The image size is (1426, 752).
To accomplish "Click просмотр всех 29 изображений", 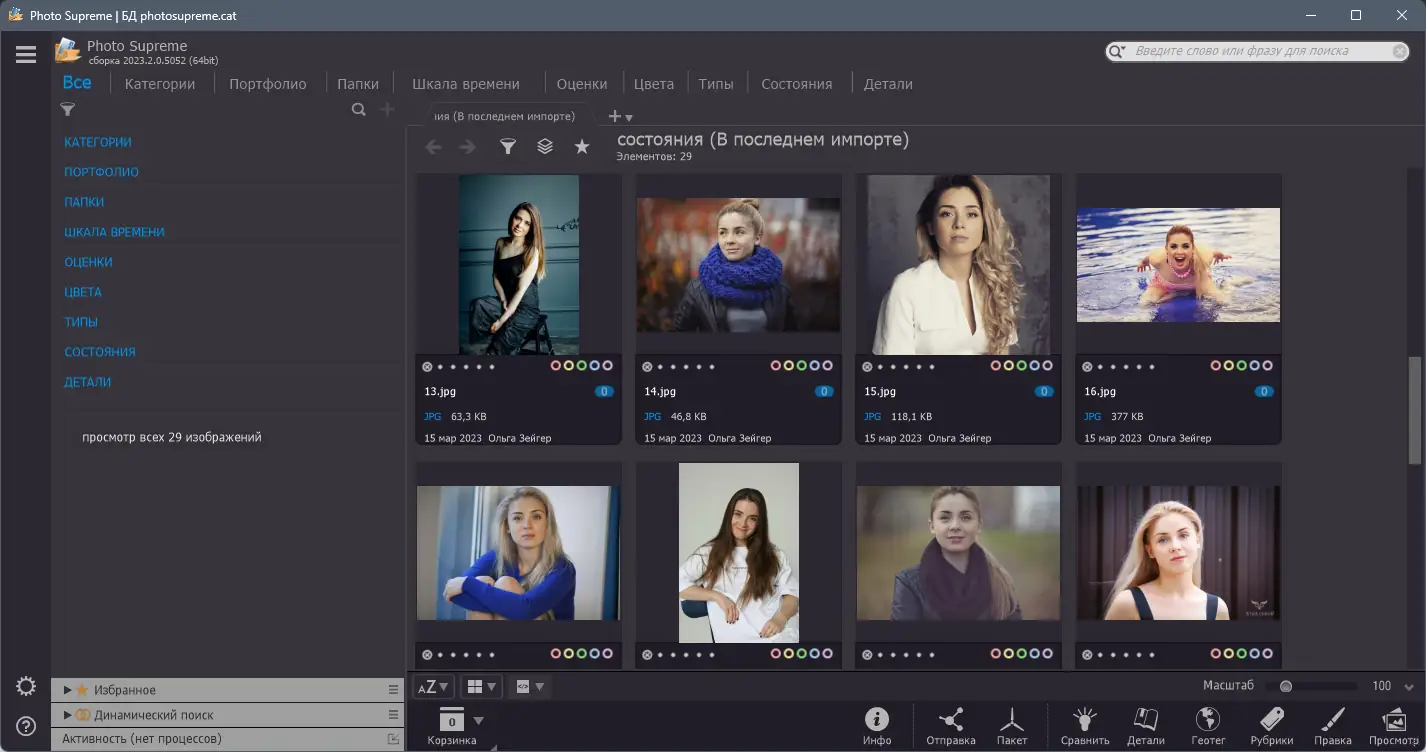I will tap(172, 437).
